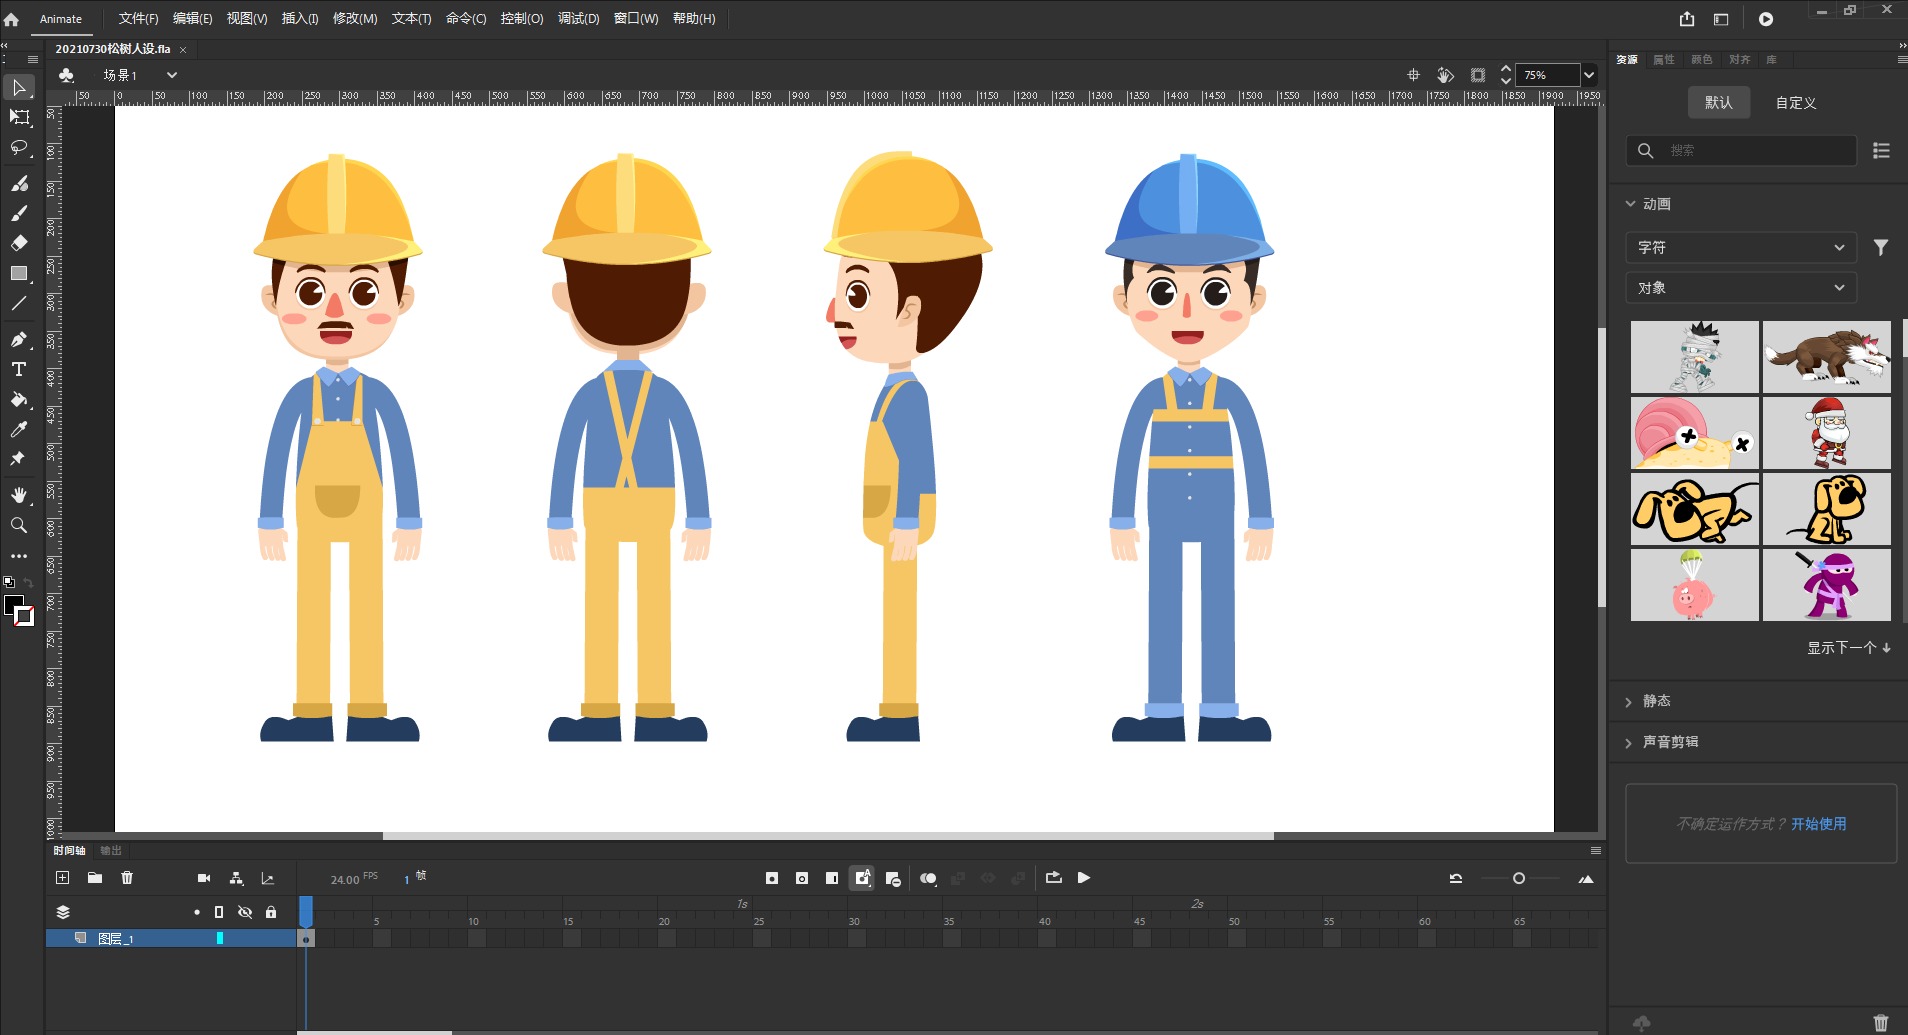Select the Classic Brush tool
This screenshot has height=1035, width=1908.
[x=19, y=213]
